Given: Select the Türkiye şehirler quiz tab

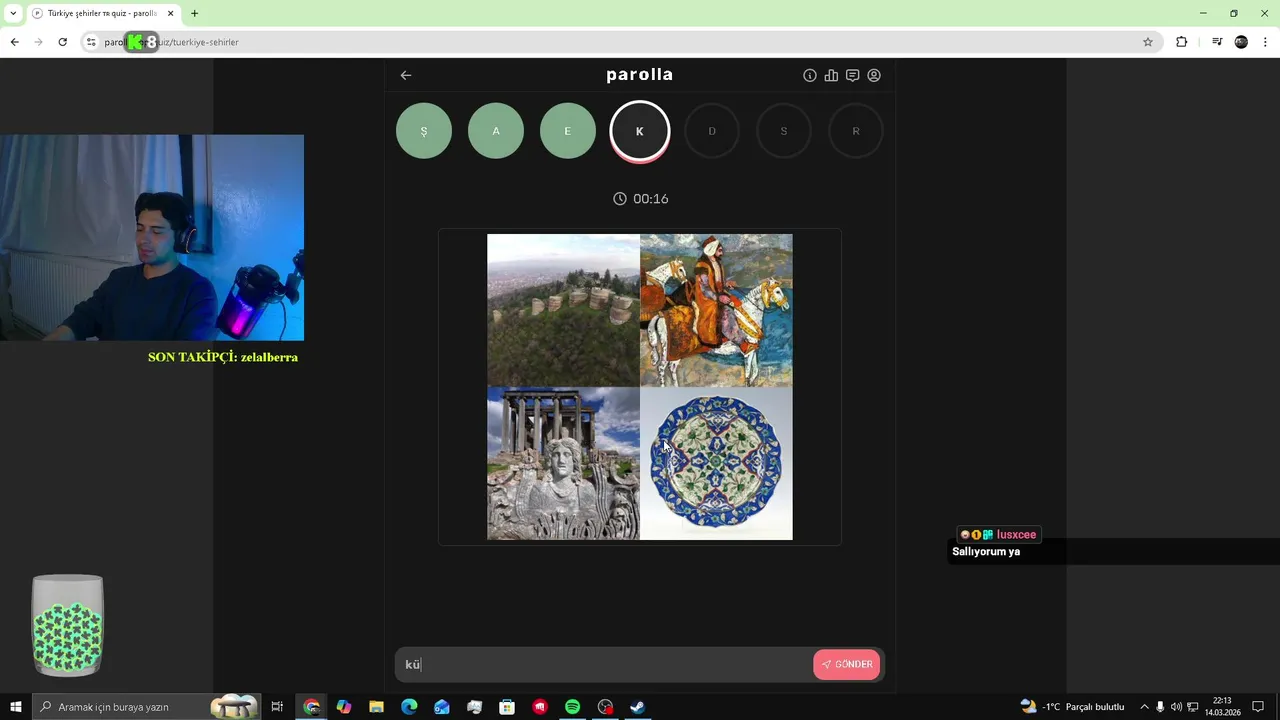Looking at the screenshot, I should (x=102, y=13).
